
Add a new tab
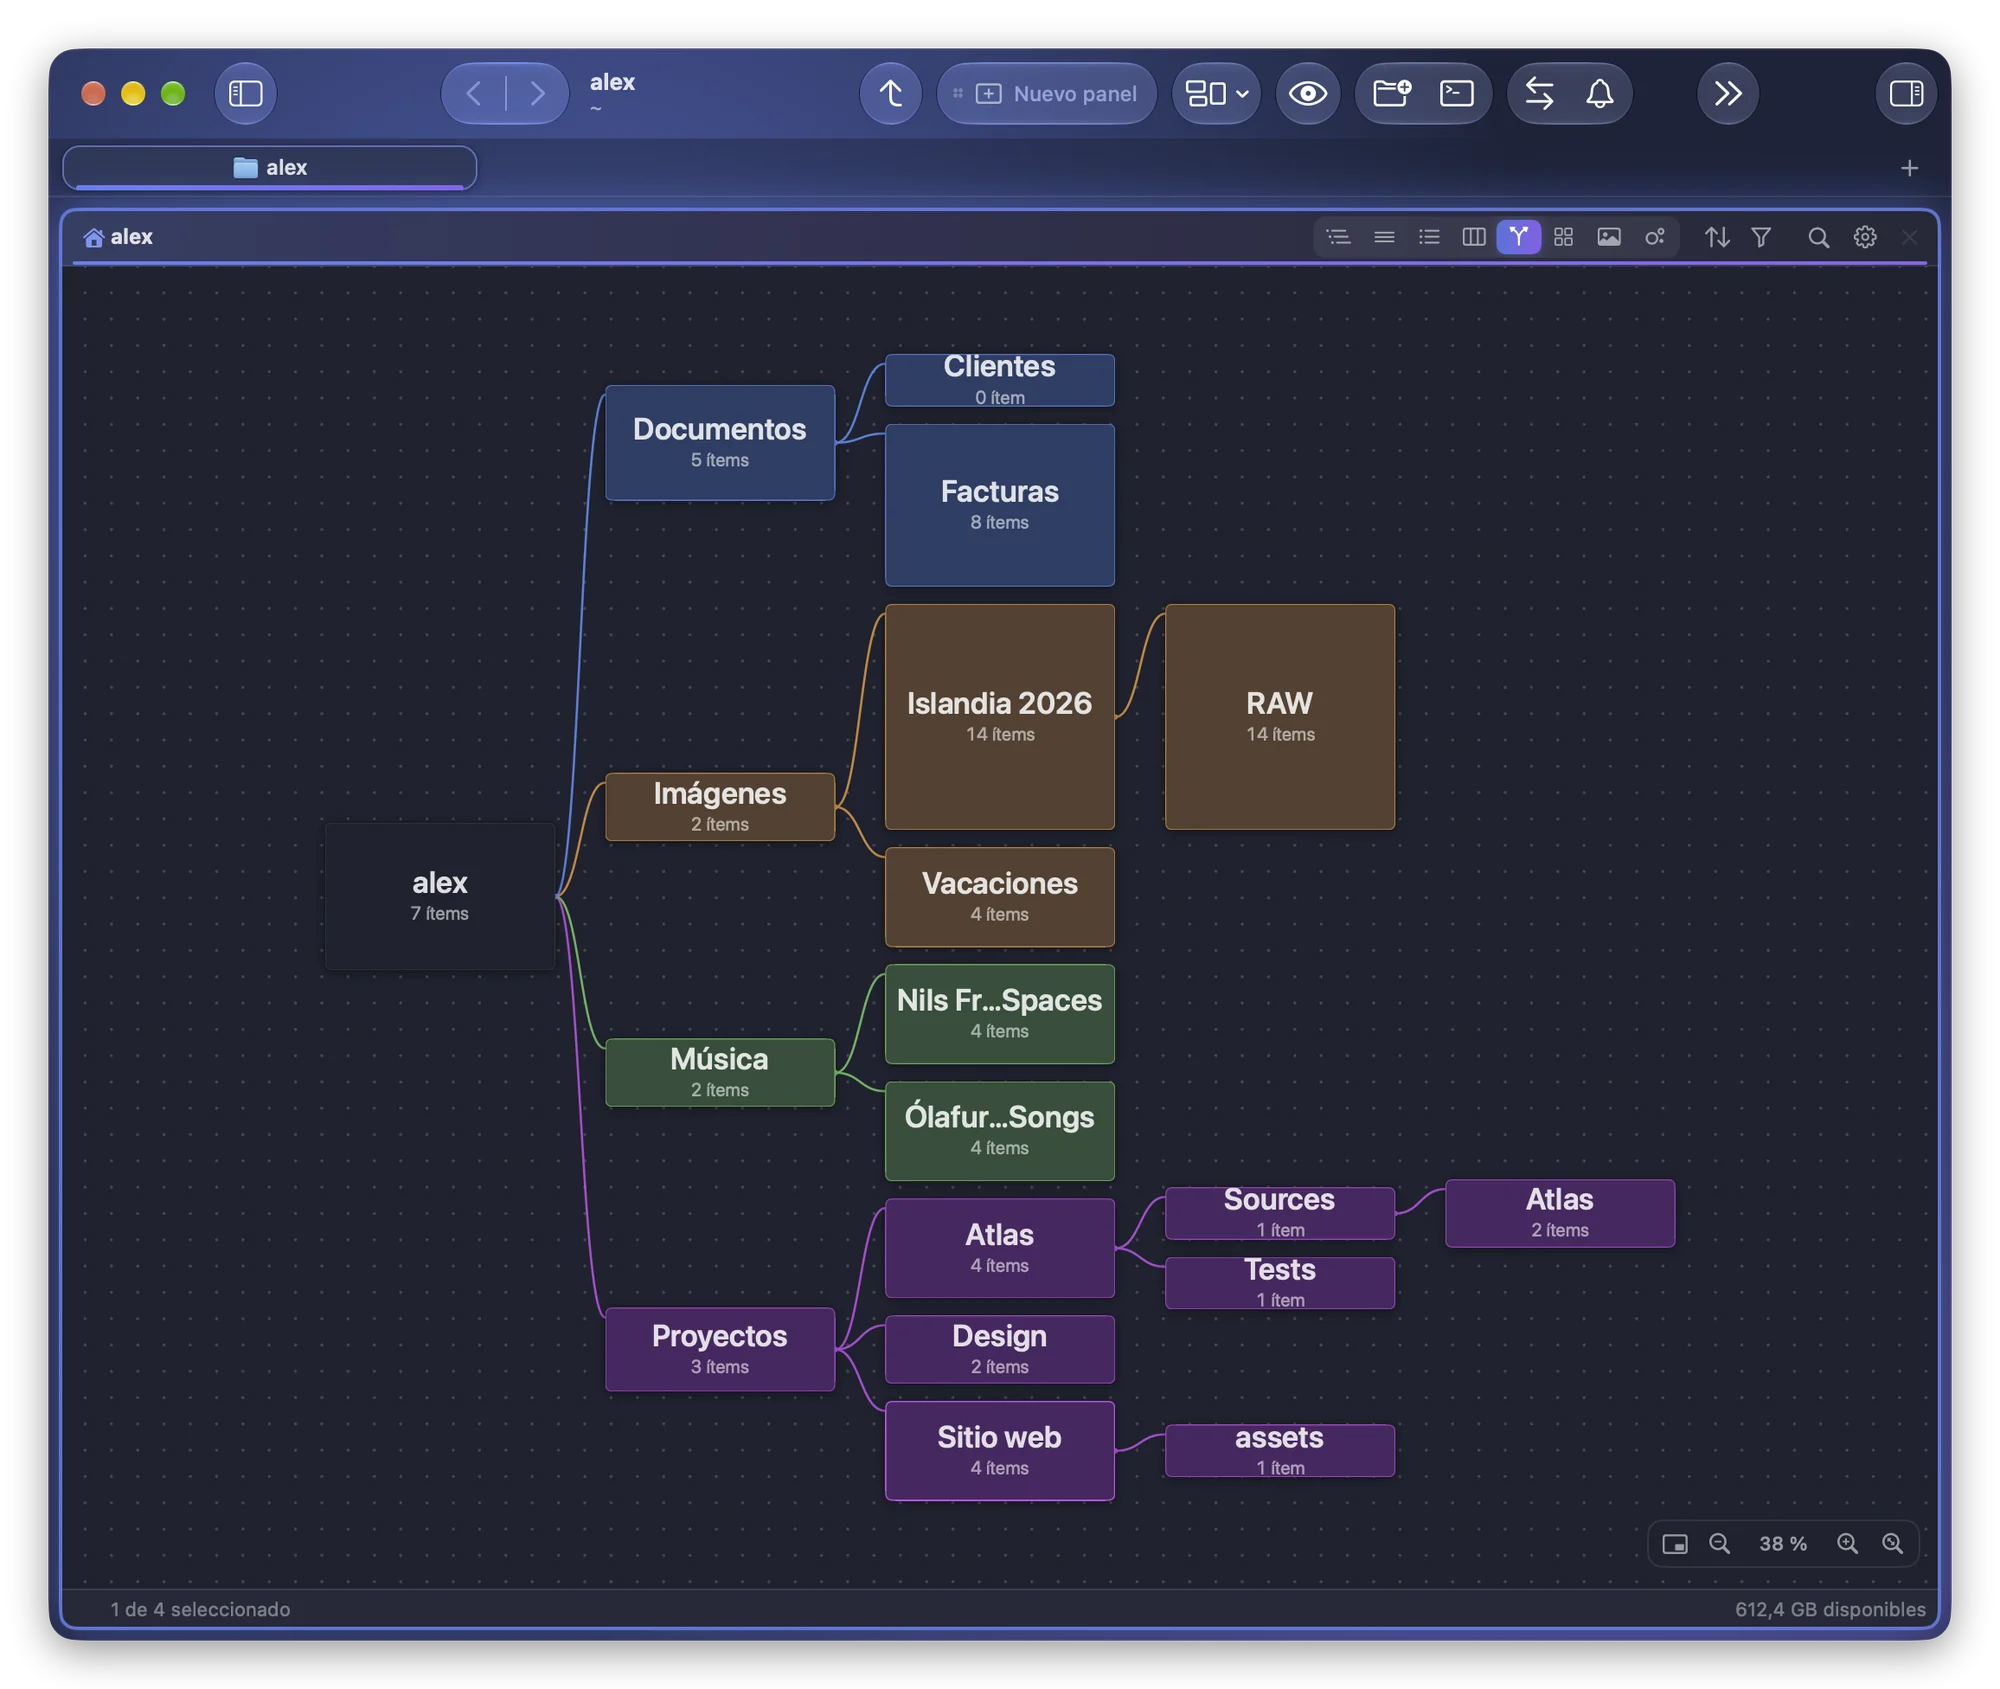pos(1909,168)
